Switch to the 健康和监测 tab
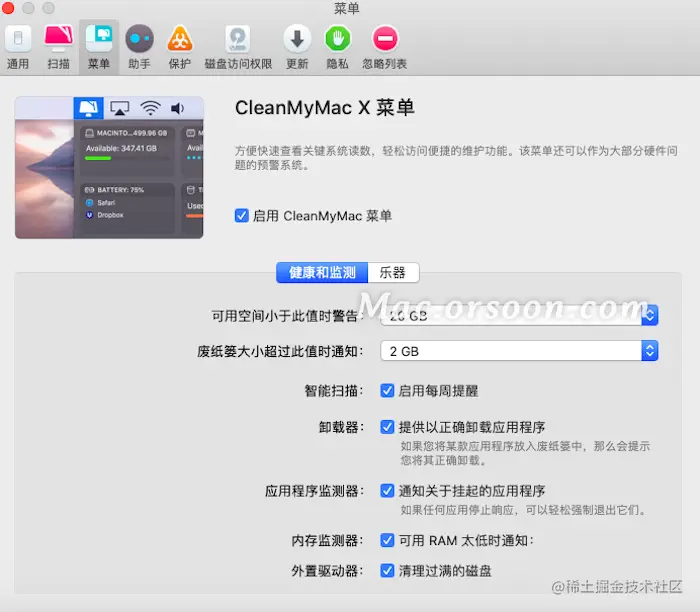The image size is (700, 612). pos(322,272)
